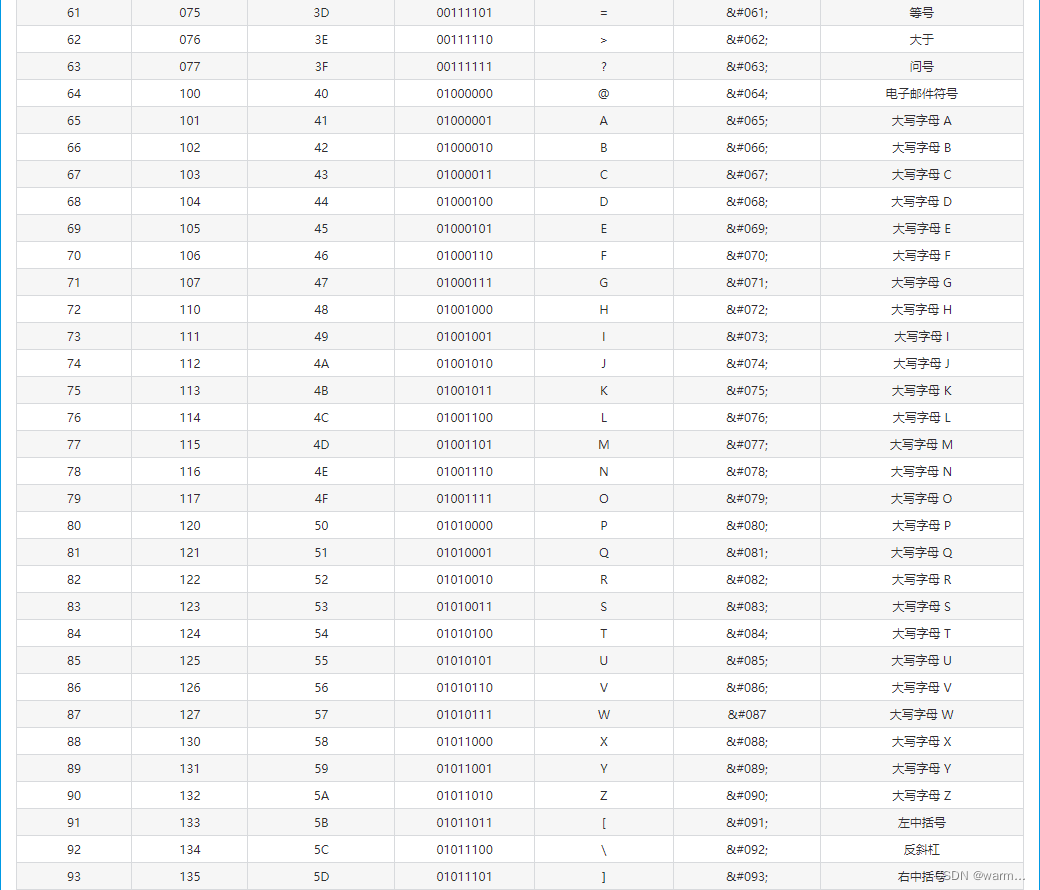Select the octal value 135
The image size is (1040, 890).
pos(190,877)
